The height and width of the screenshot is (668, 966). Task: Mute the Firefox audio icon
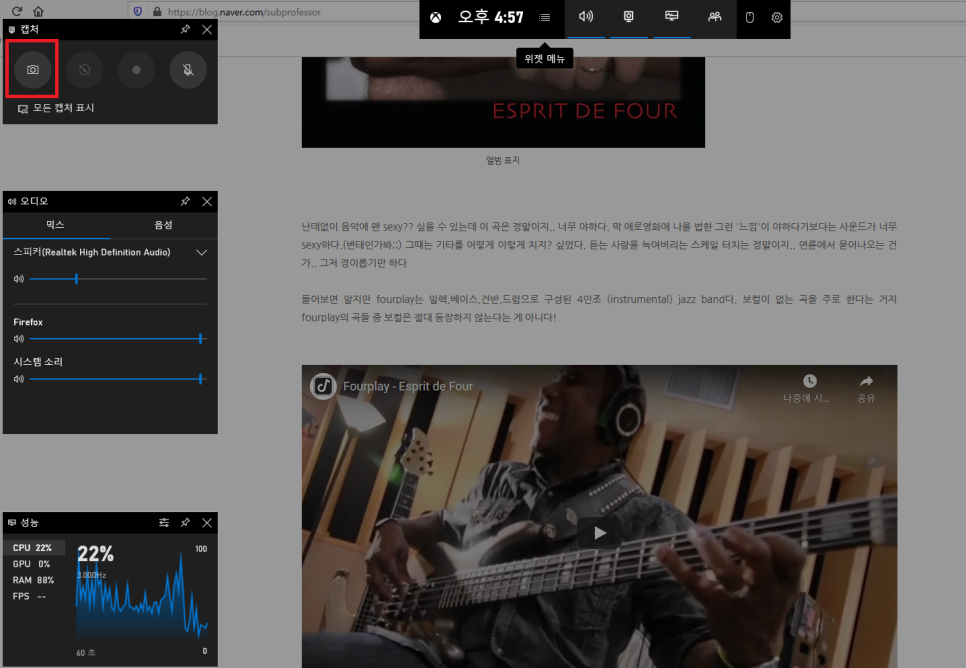point(18,339)
